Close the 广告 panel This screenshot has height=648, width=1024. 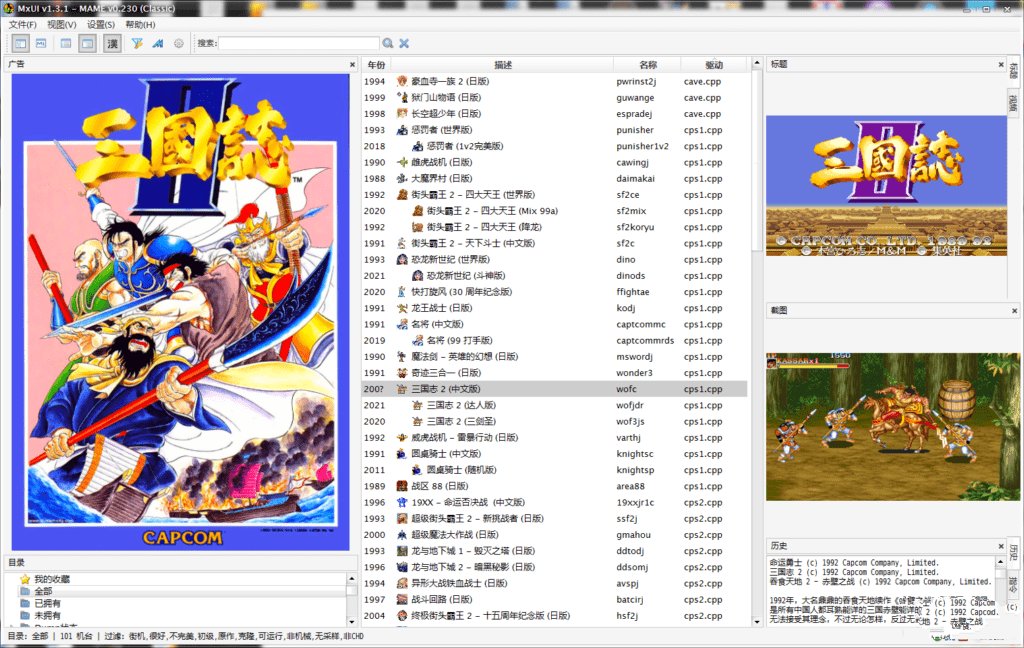click(x=352, y=65)
